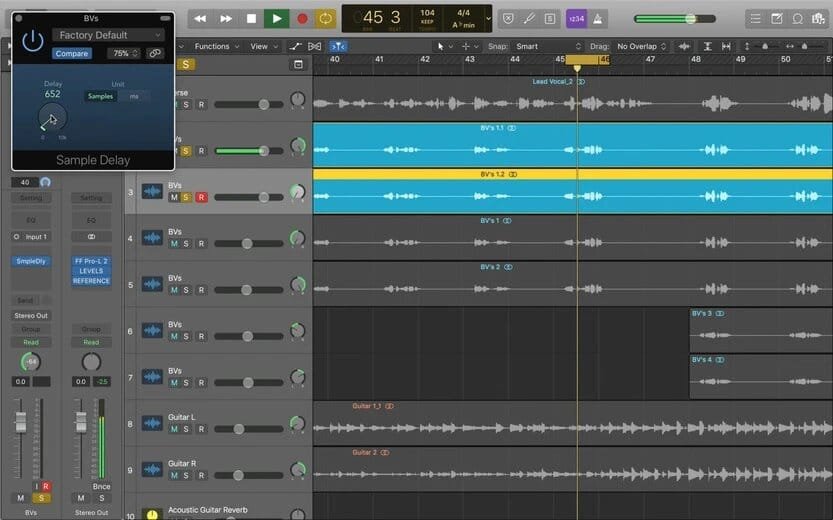Click the BVs channel strip volume fader
833x520 pixels.
21,422
